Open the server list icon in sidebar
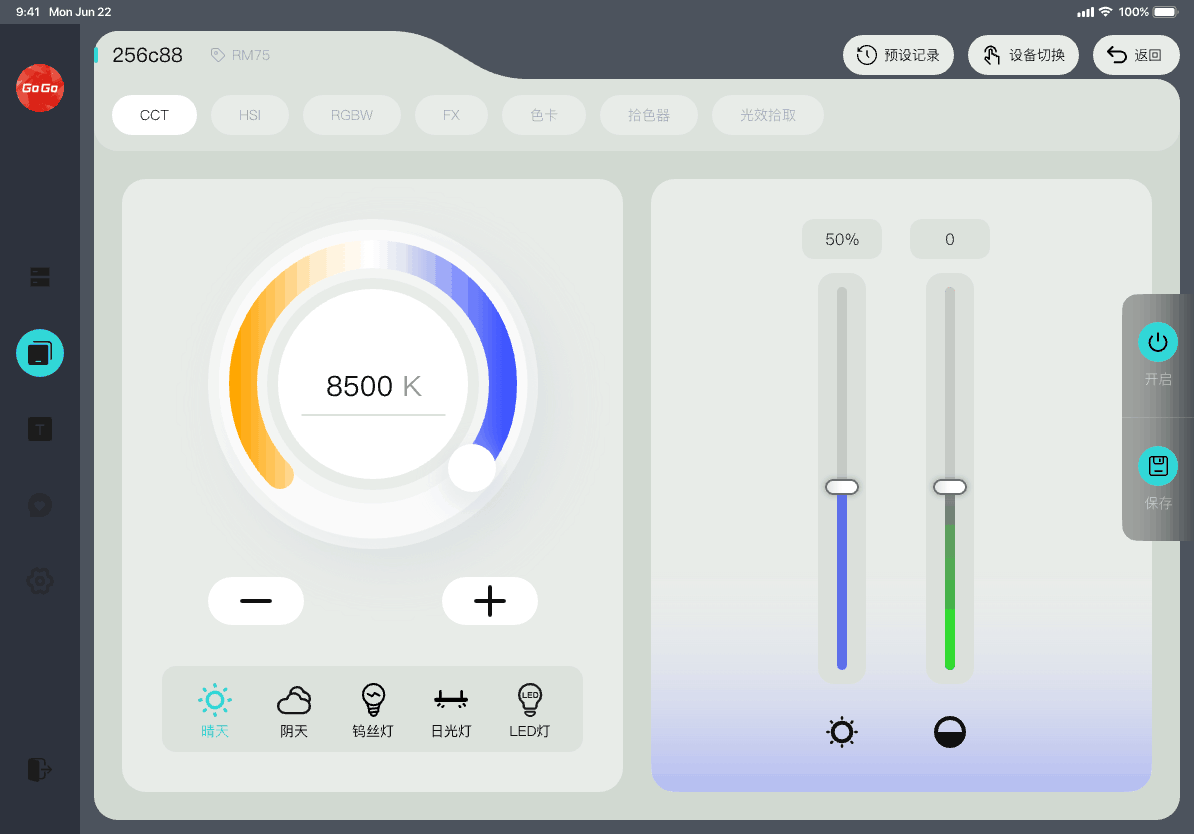 coord(40,277)
